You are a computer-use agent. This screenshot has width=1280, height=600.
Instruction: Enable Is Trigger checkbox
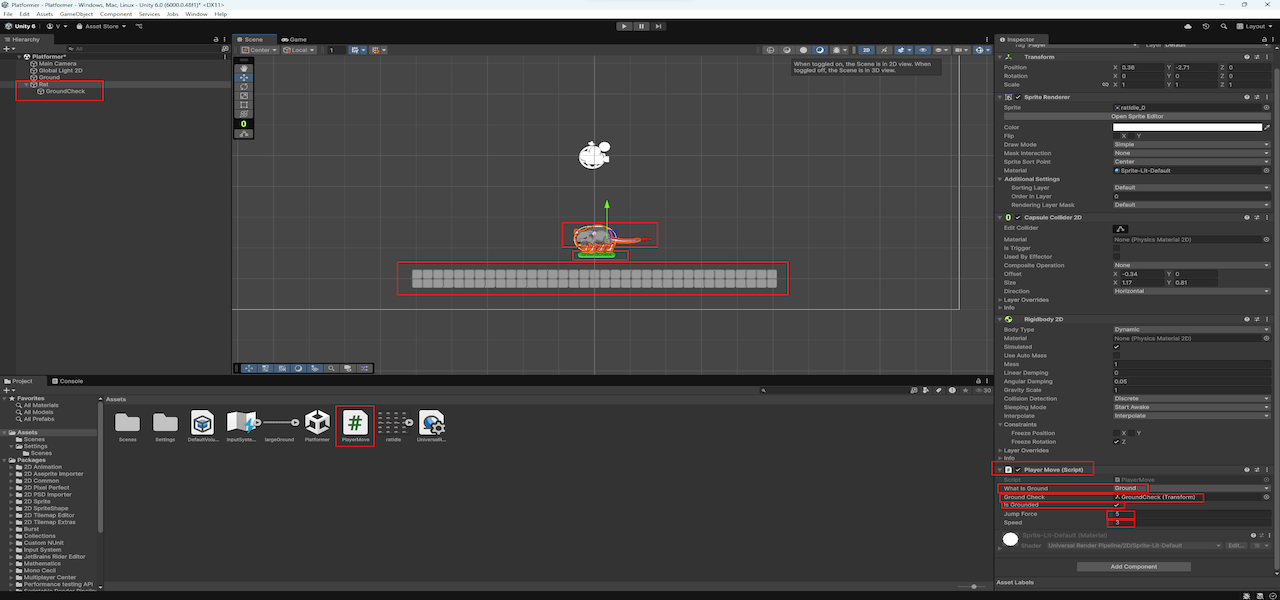tap(1117, 248)
